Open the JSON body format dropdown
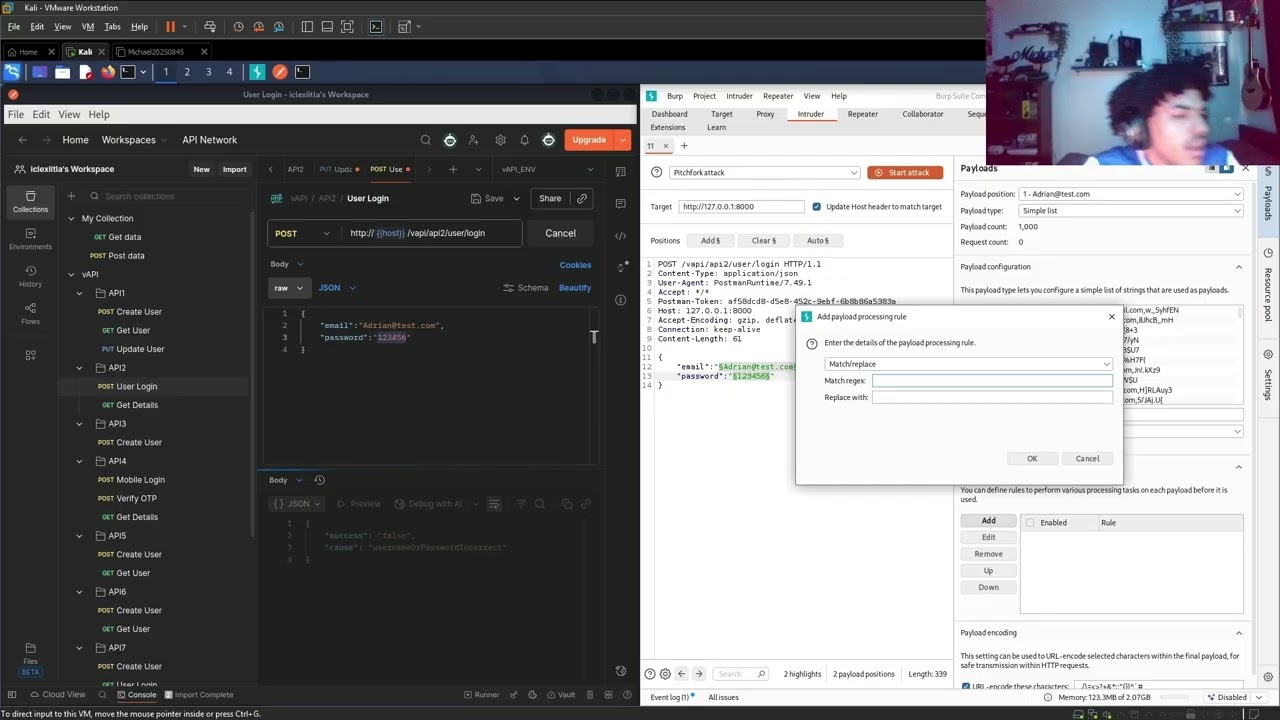1280x720 pixels. click(x=337, y=288)
